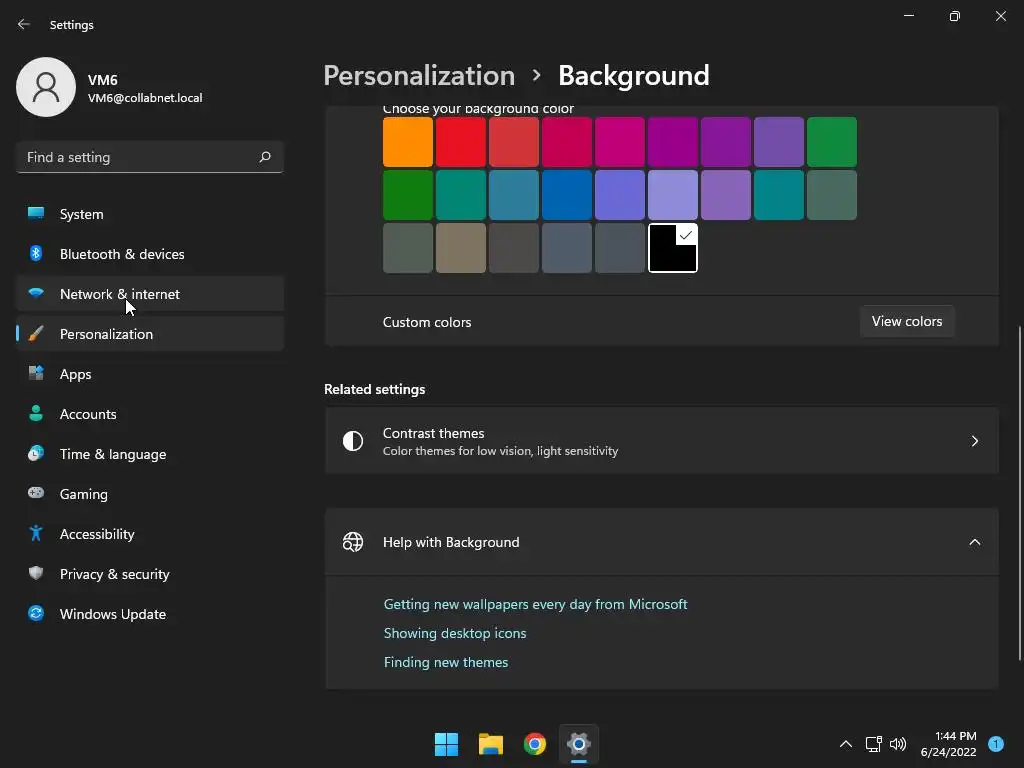1024x768 pixels.
Task: Go to Time & language settings
Action: (112, 454)
